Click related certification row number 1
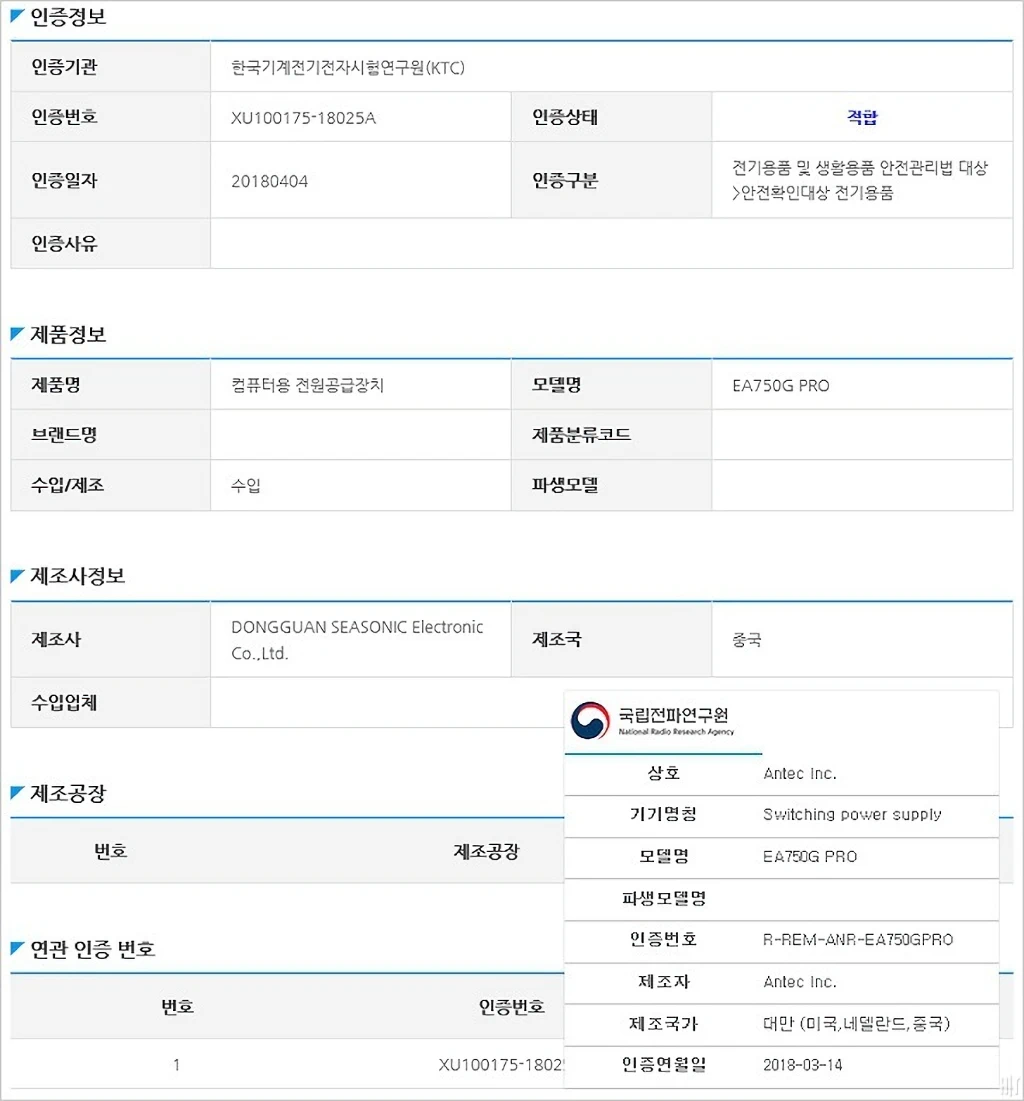 coord(176,1065)
